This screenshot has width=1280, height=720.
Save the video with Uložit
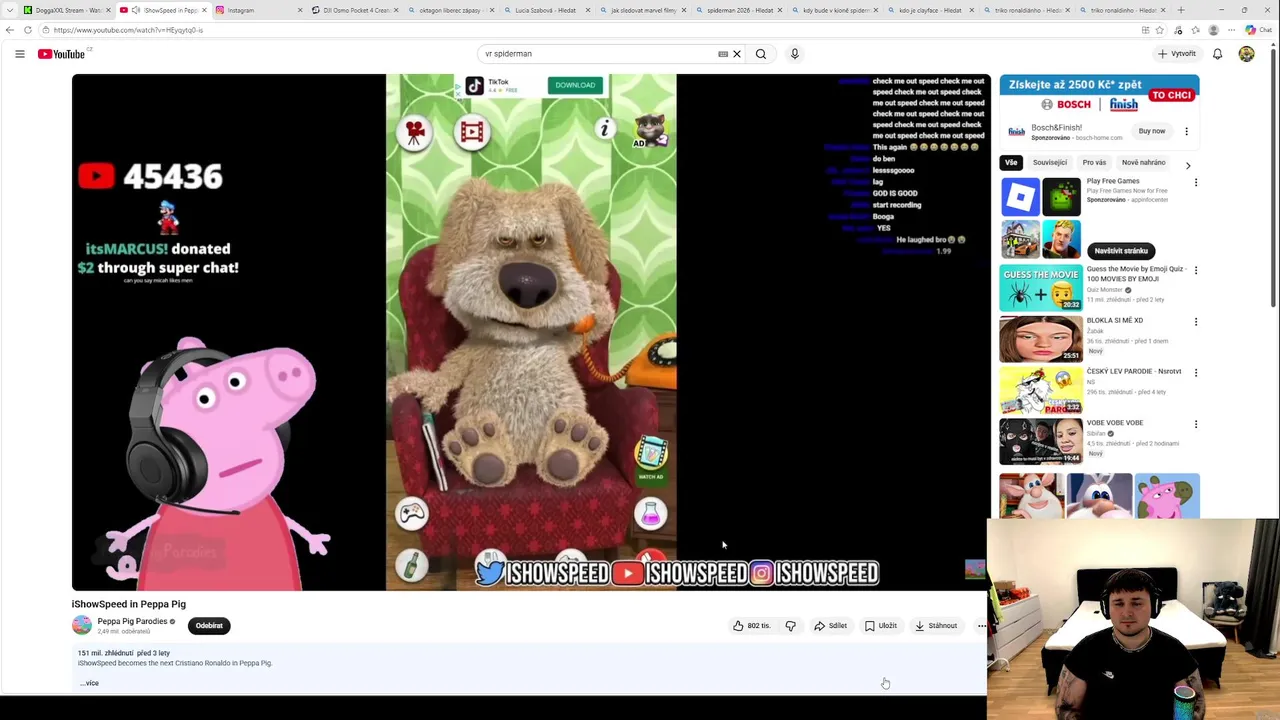pos(881,626)
